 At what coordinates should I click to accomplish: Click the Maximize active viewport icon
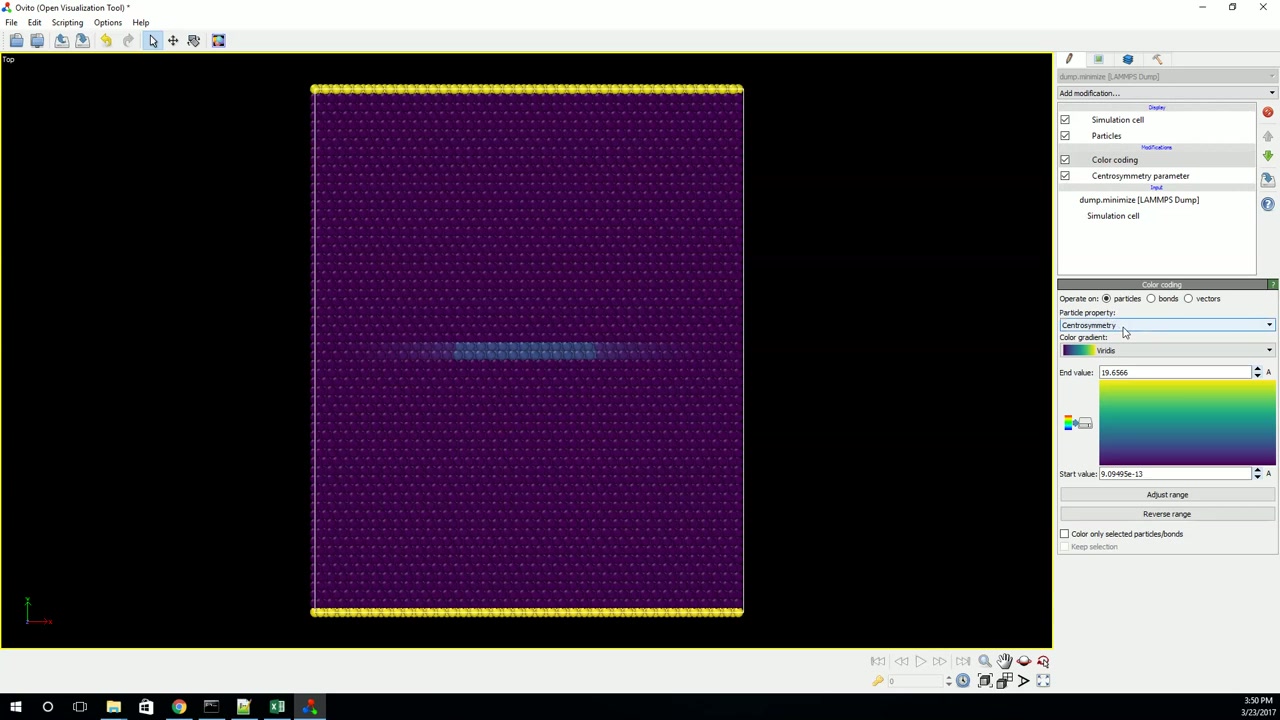point(1043,681)
